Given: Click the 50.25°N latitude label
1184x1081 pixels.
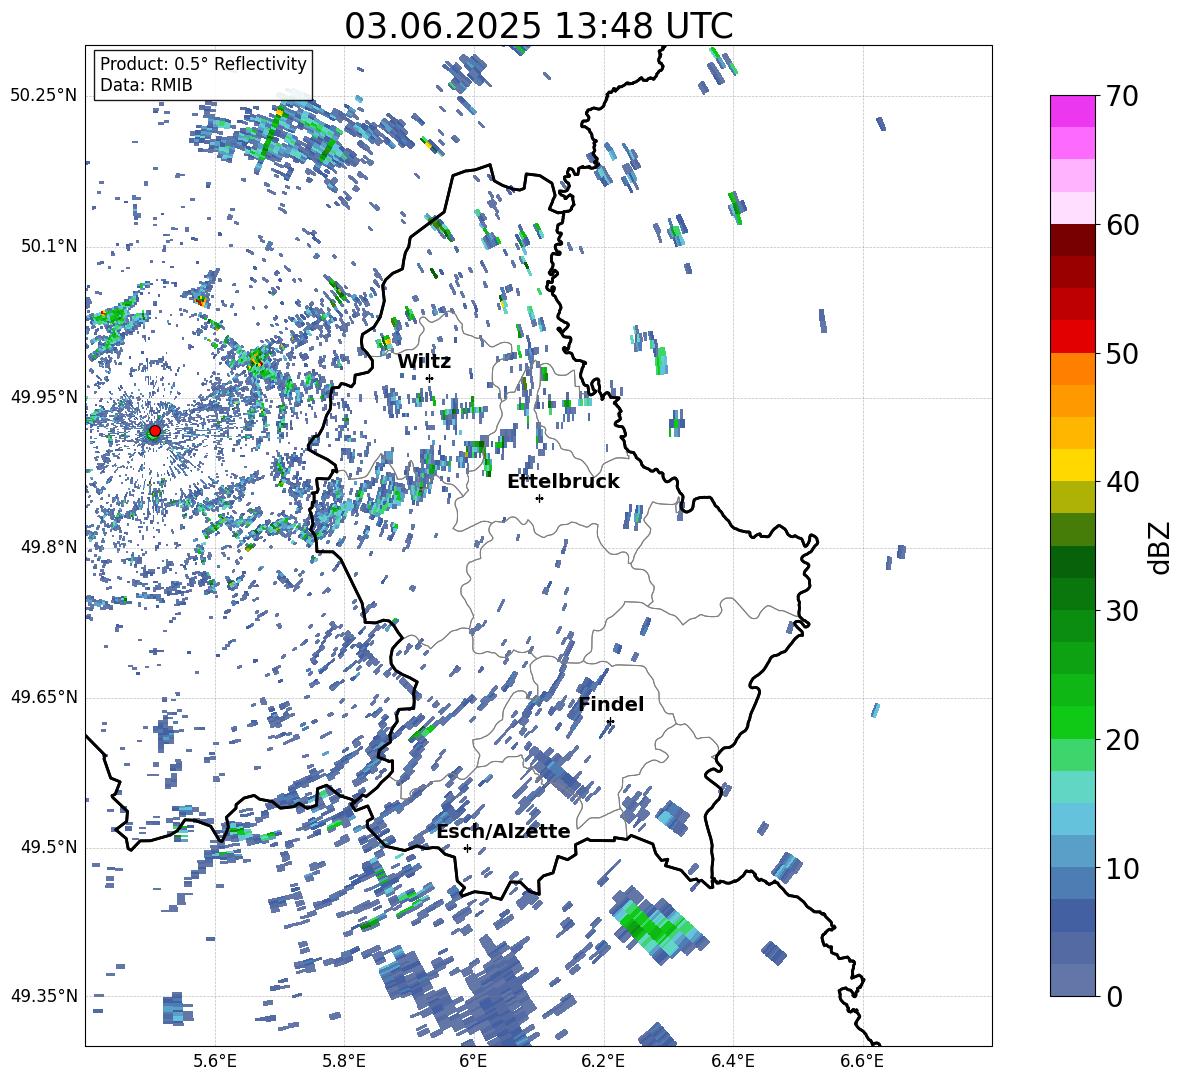Looking at the screenshot, I should 44,96.
